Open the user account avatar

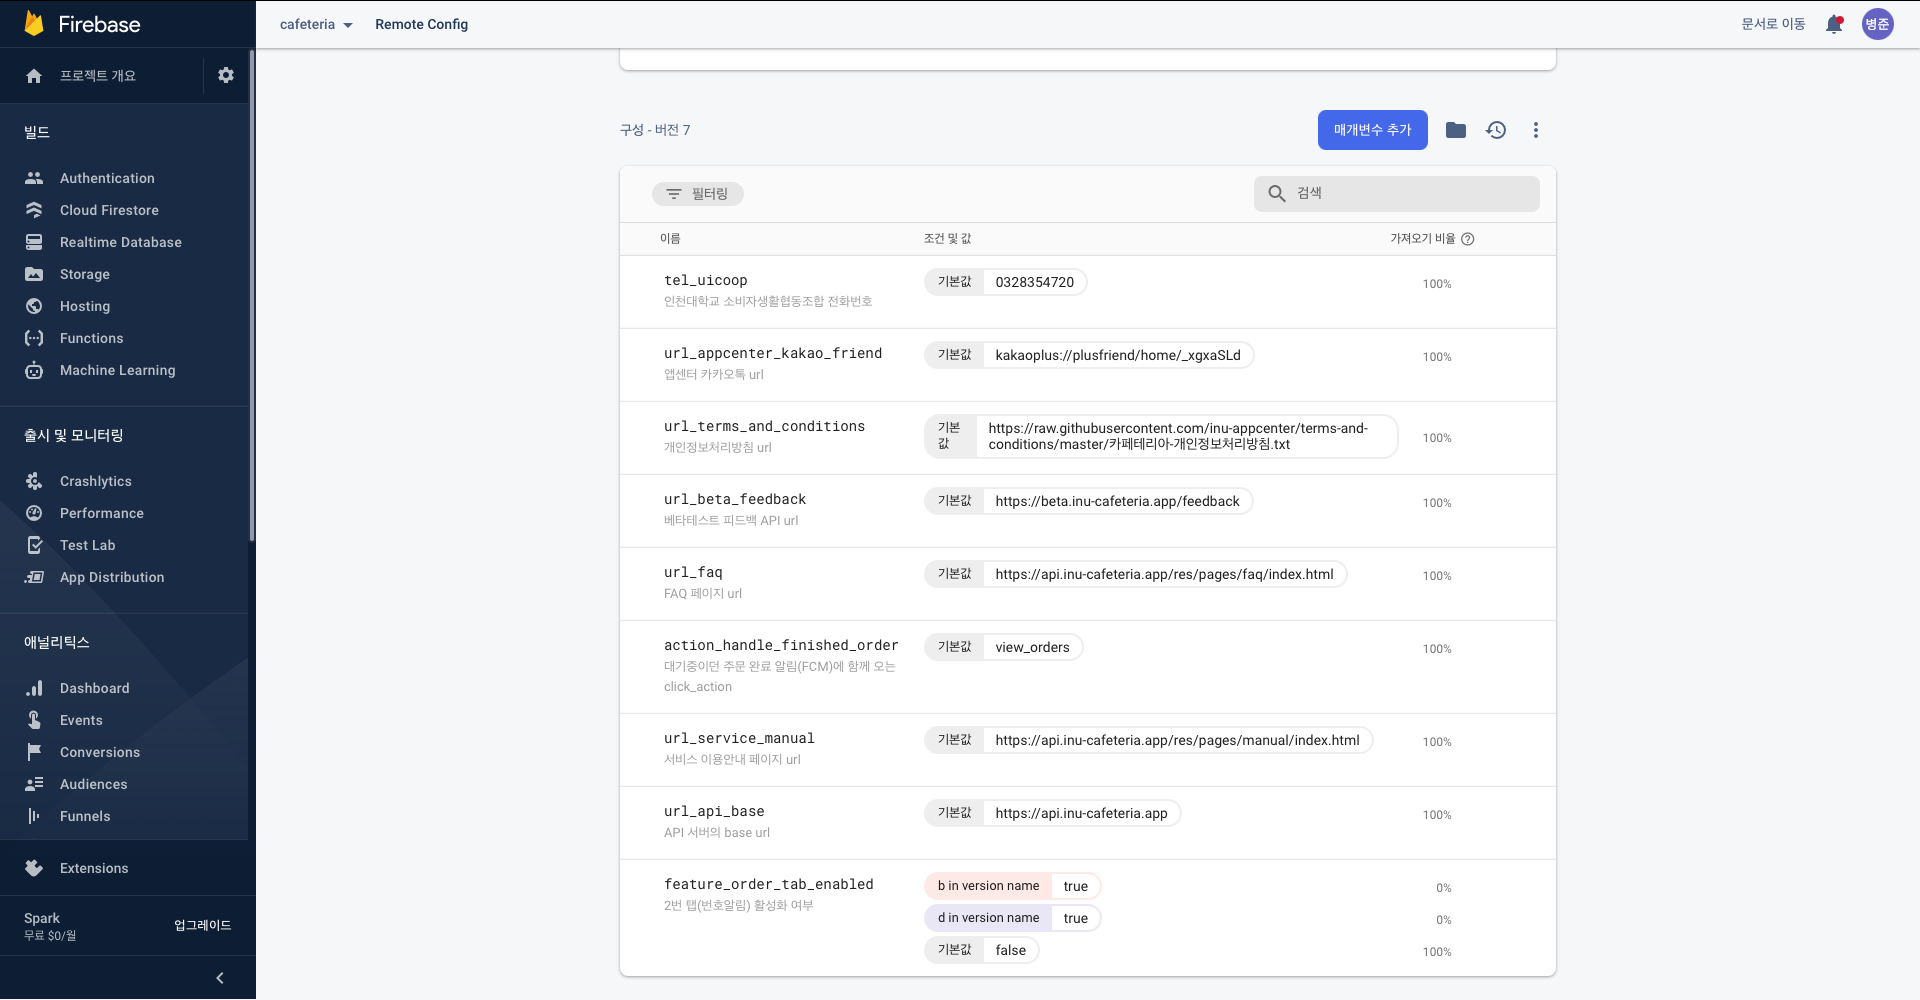click(1877, 24)
